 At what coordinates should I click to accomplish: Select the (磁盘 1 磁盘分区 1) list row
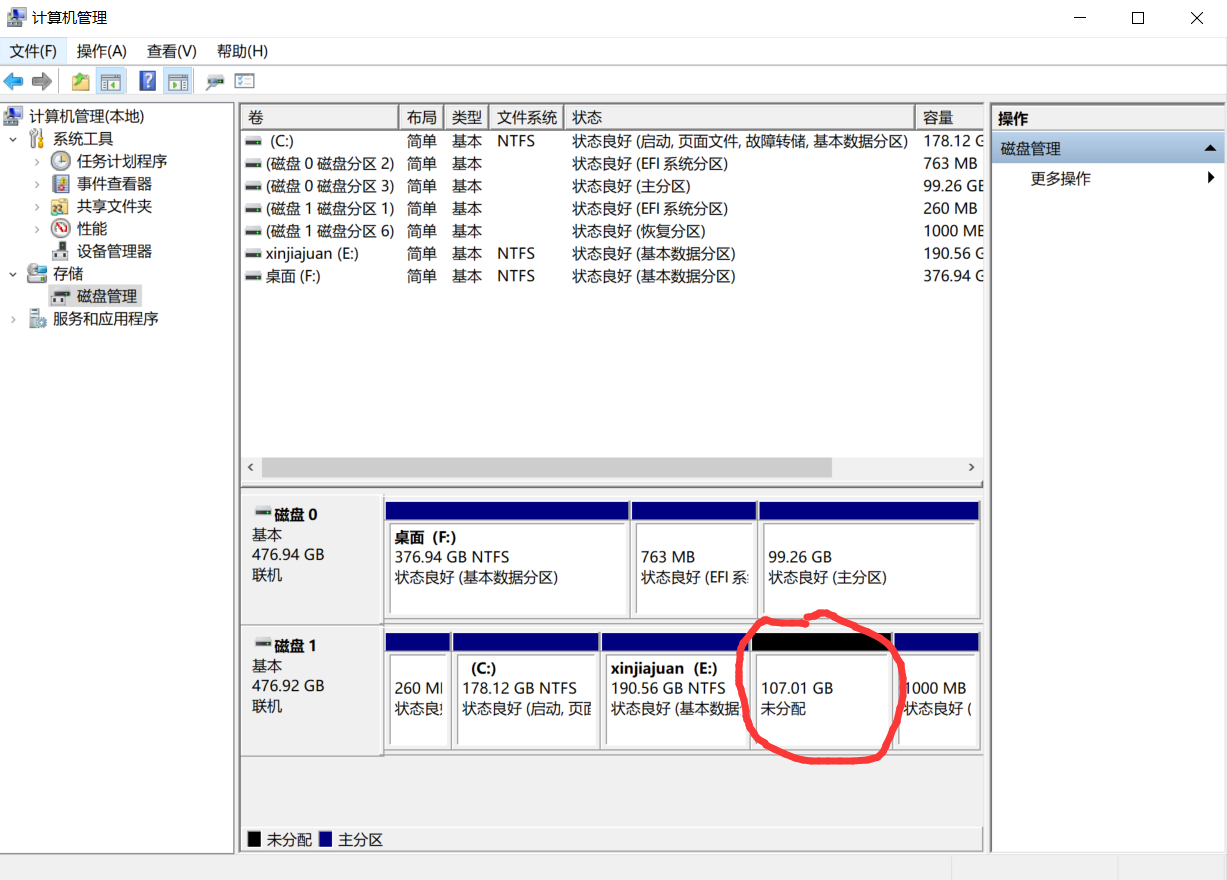click(612, 209)
